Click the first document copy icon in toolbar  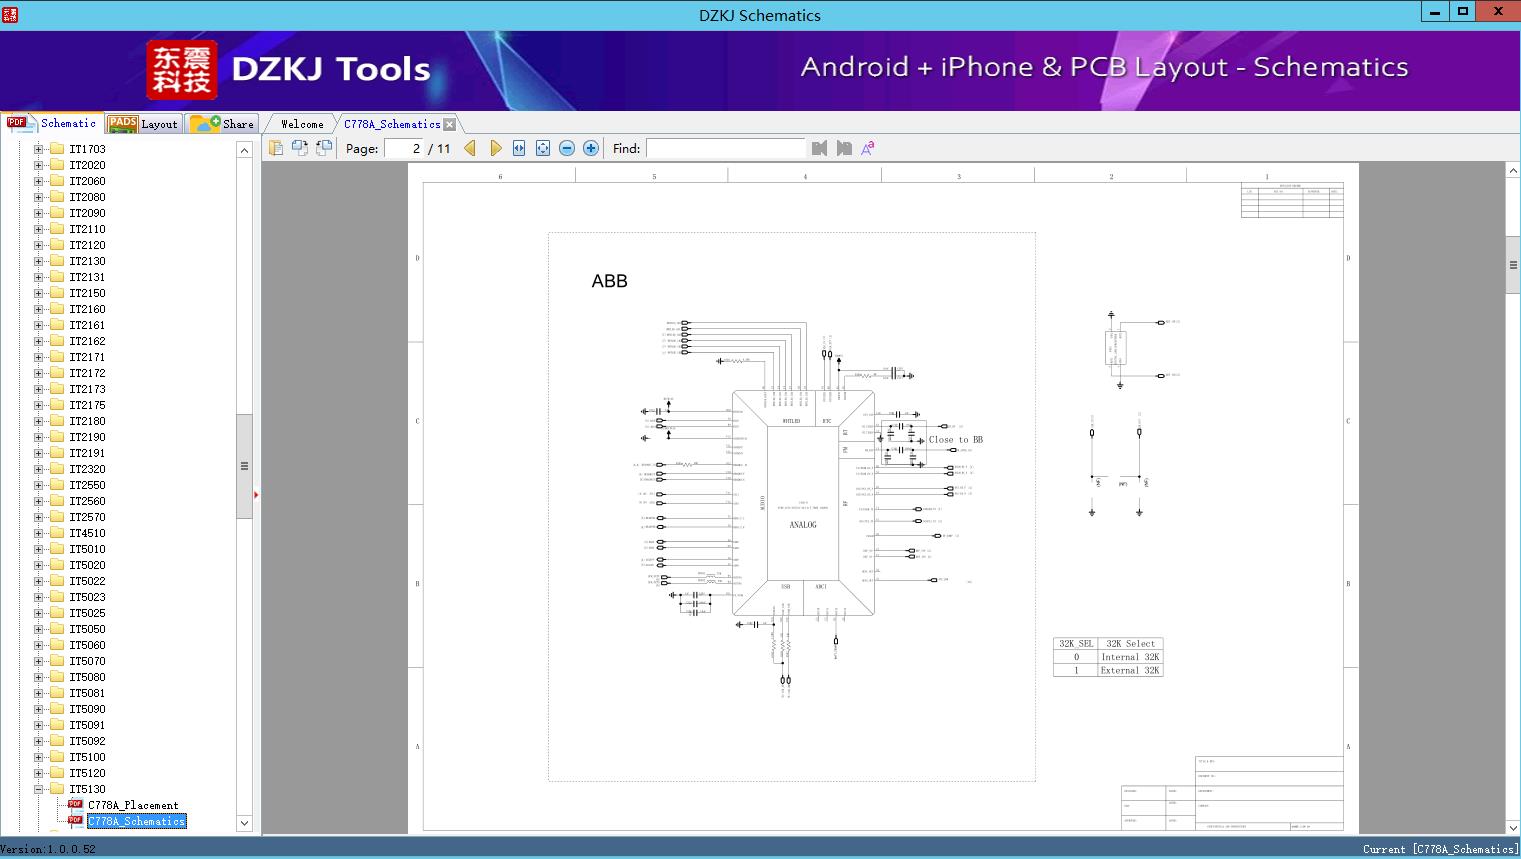click(276, 148)
